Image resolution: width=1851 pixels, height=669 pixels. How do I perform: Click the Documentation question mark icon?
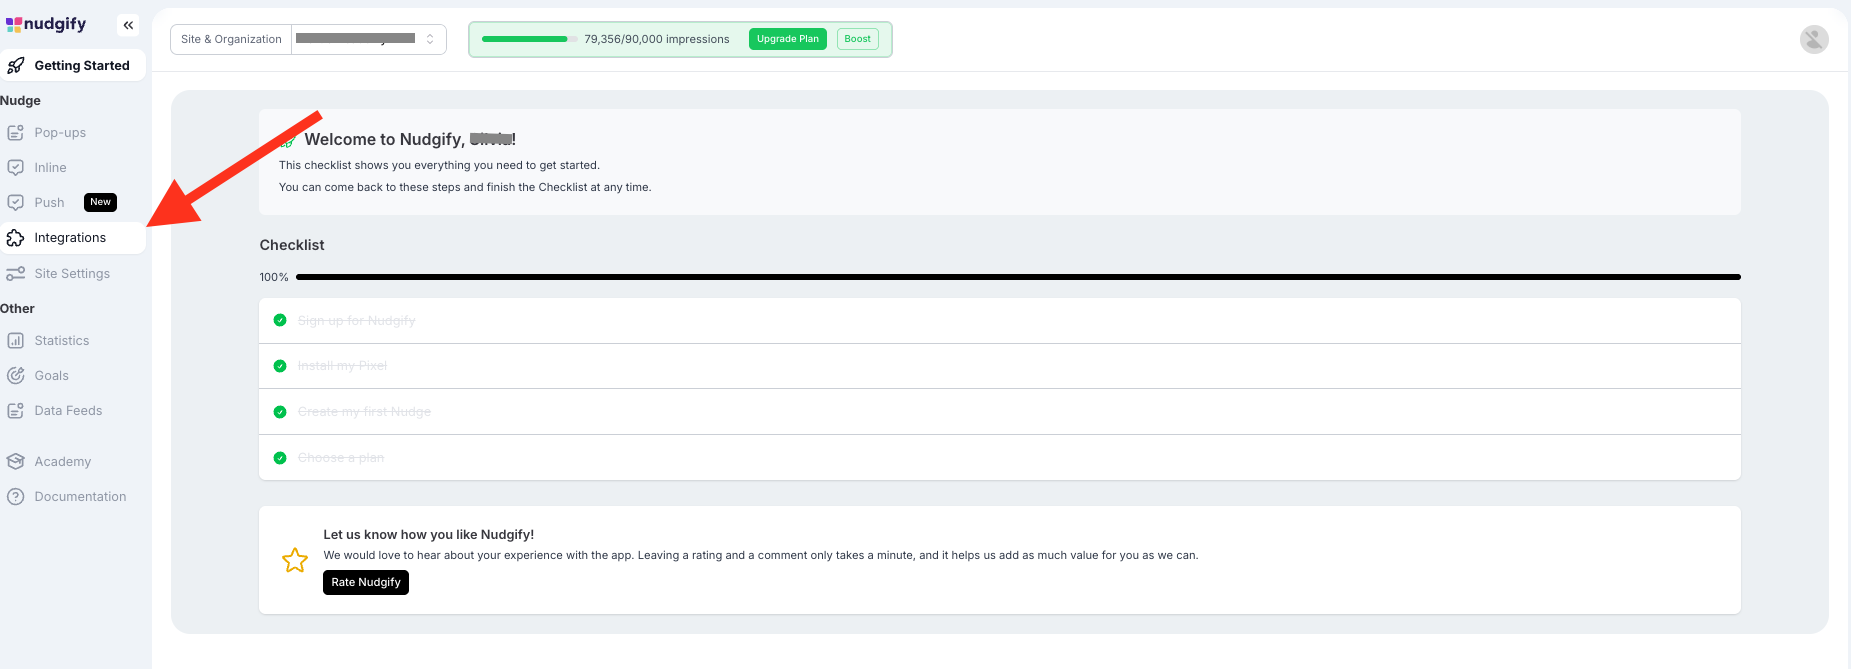pyautogui.click(x=15, y=497)
